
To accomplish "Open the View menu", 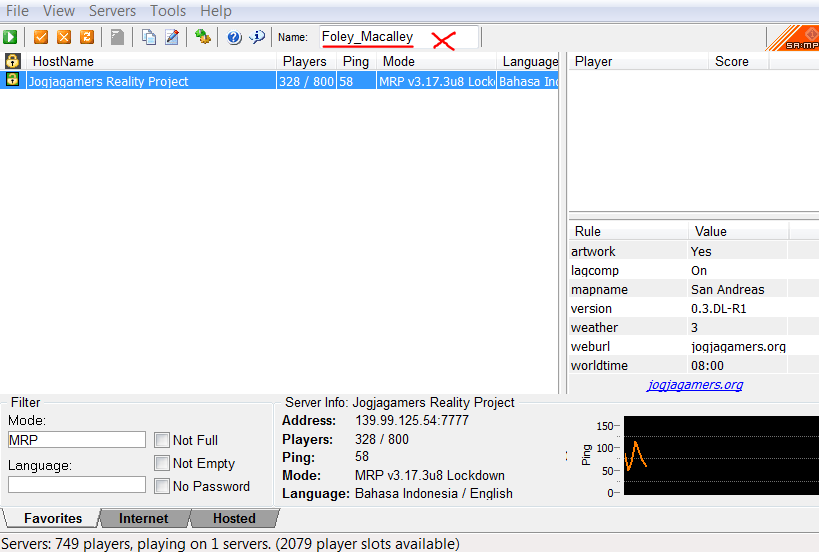I will 58,10.
